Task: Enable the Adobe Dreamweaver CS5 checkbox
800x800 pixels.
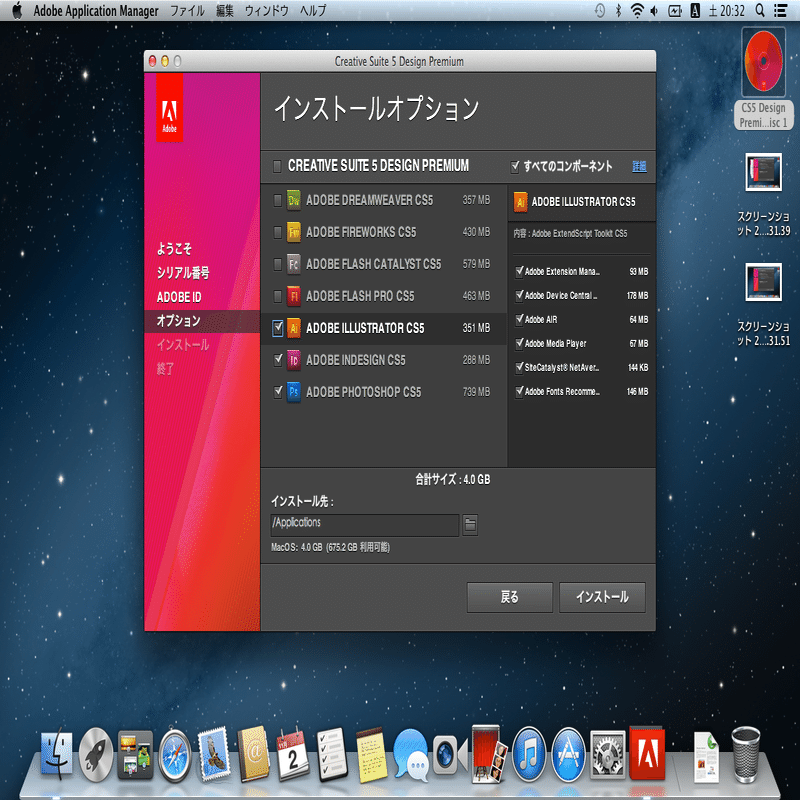Action: pos(278,200)
